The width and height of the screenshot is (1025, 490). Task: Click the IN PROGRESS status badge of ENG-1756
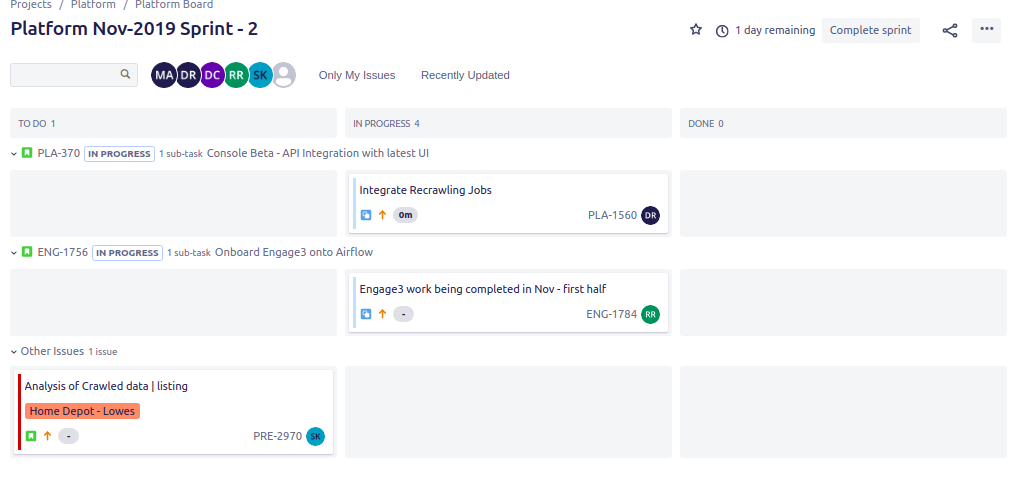[x=127, y=253]
